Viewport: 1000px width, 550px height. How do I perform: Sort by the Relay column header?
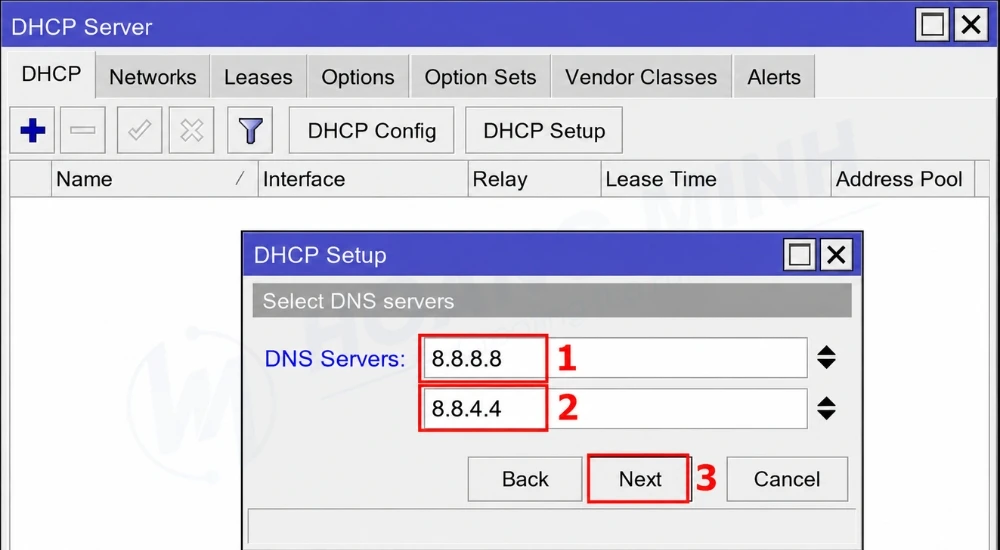click(534, 179)
